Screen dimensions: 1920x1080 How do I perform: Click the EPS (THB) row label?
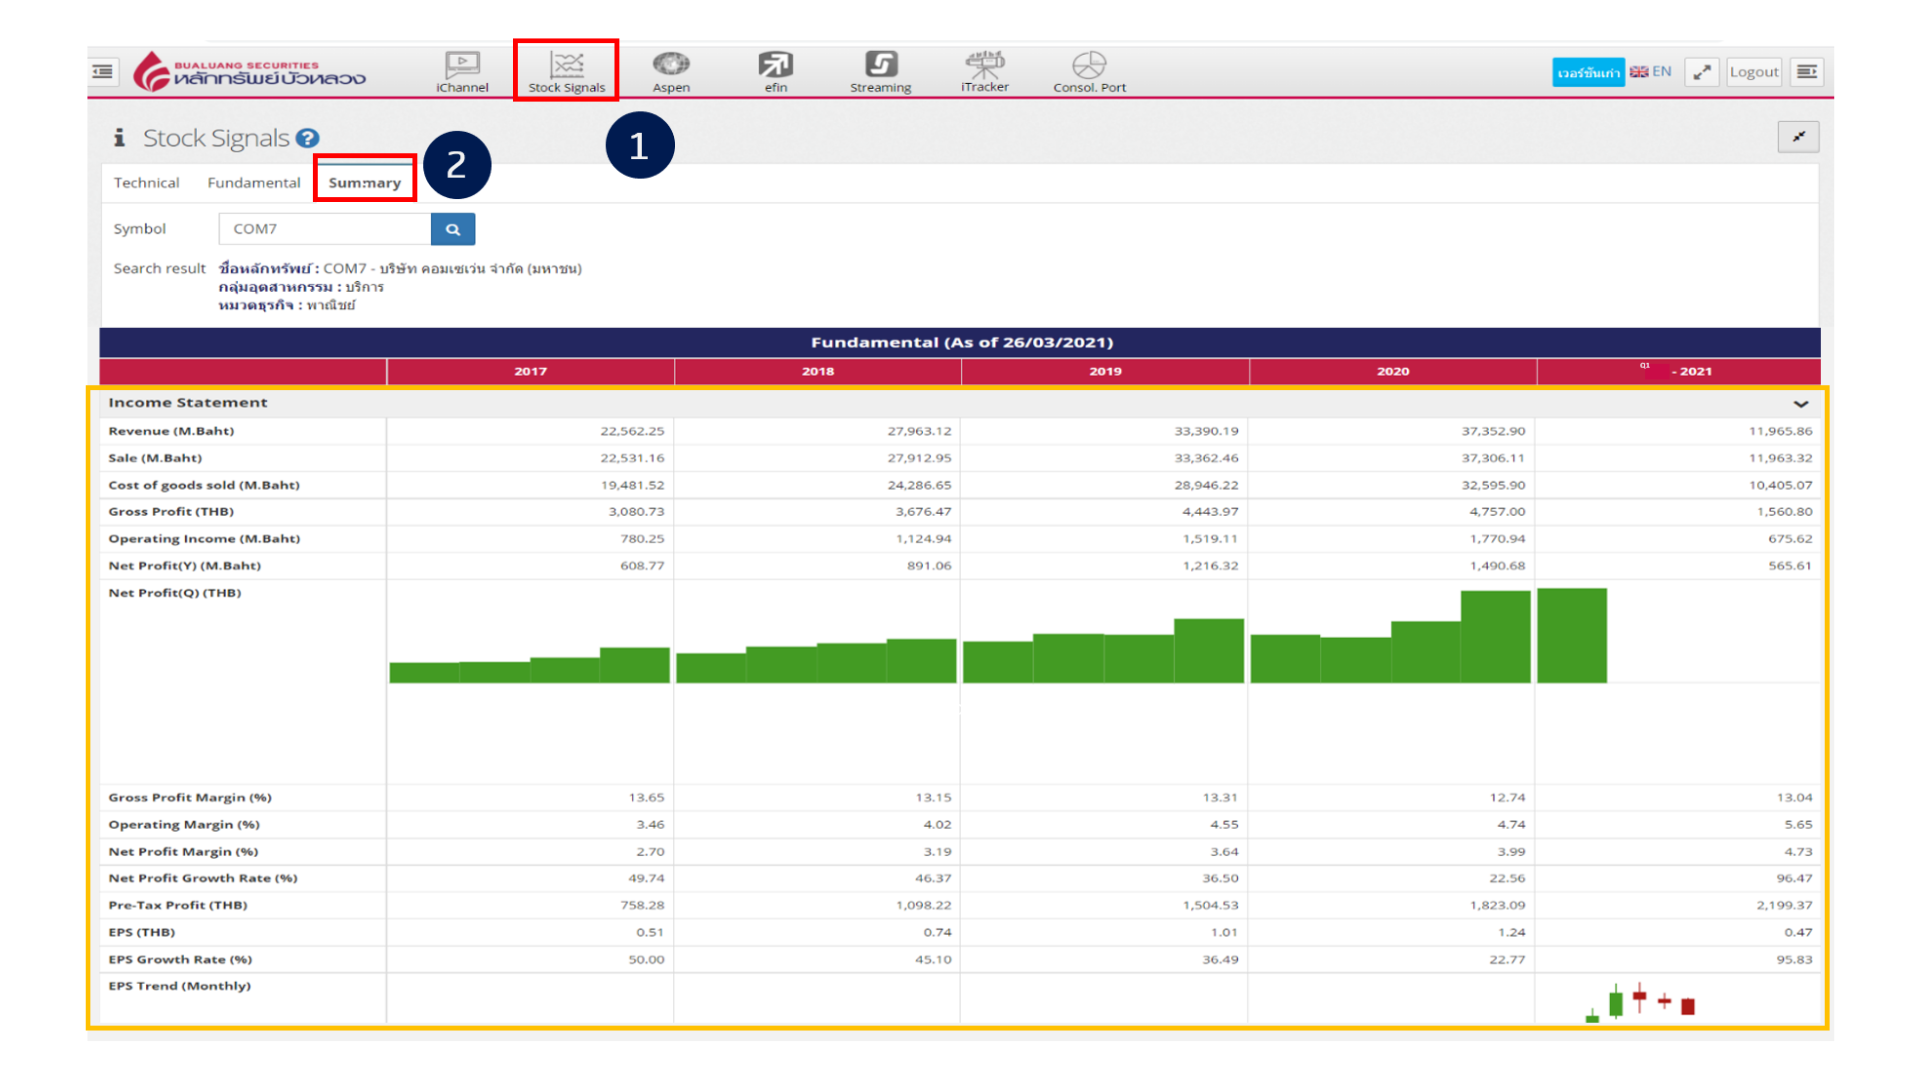142,932
